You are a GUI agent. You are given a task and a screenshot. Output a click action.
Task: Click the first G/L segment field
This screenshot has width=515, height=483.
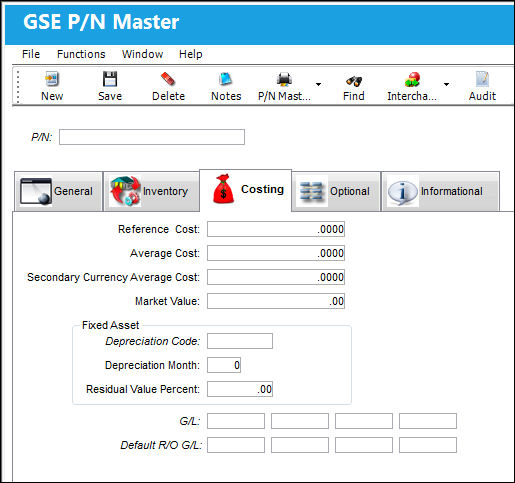[x=236, y=421]
